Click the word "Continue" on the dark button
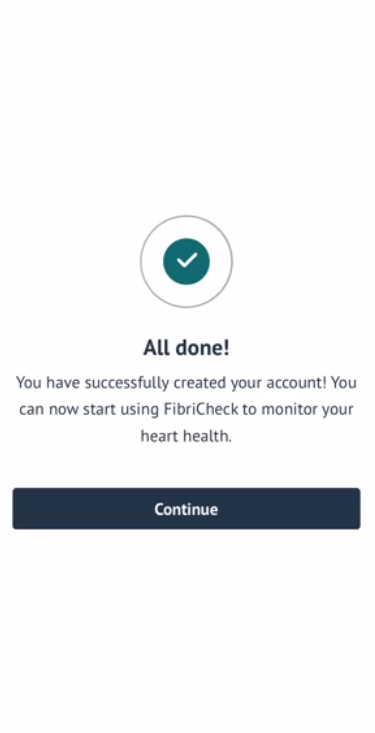 tap(187, 509)
